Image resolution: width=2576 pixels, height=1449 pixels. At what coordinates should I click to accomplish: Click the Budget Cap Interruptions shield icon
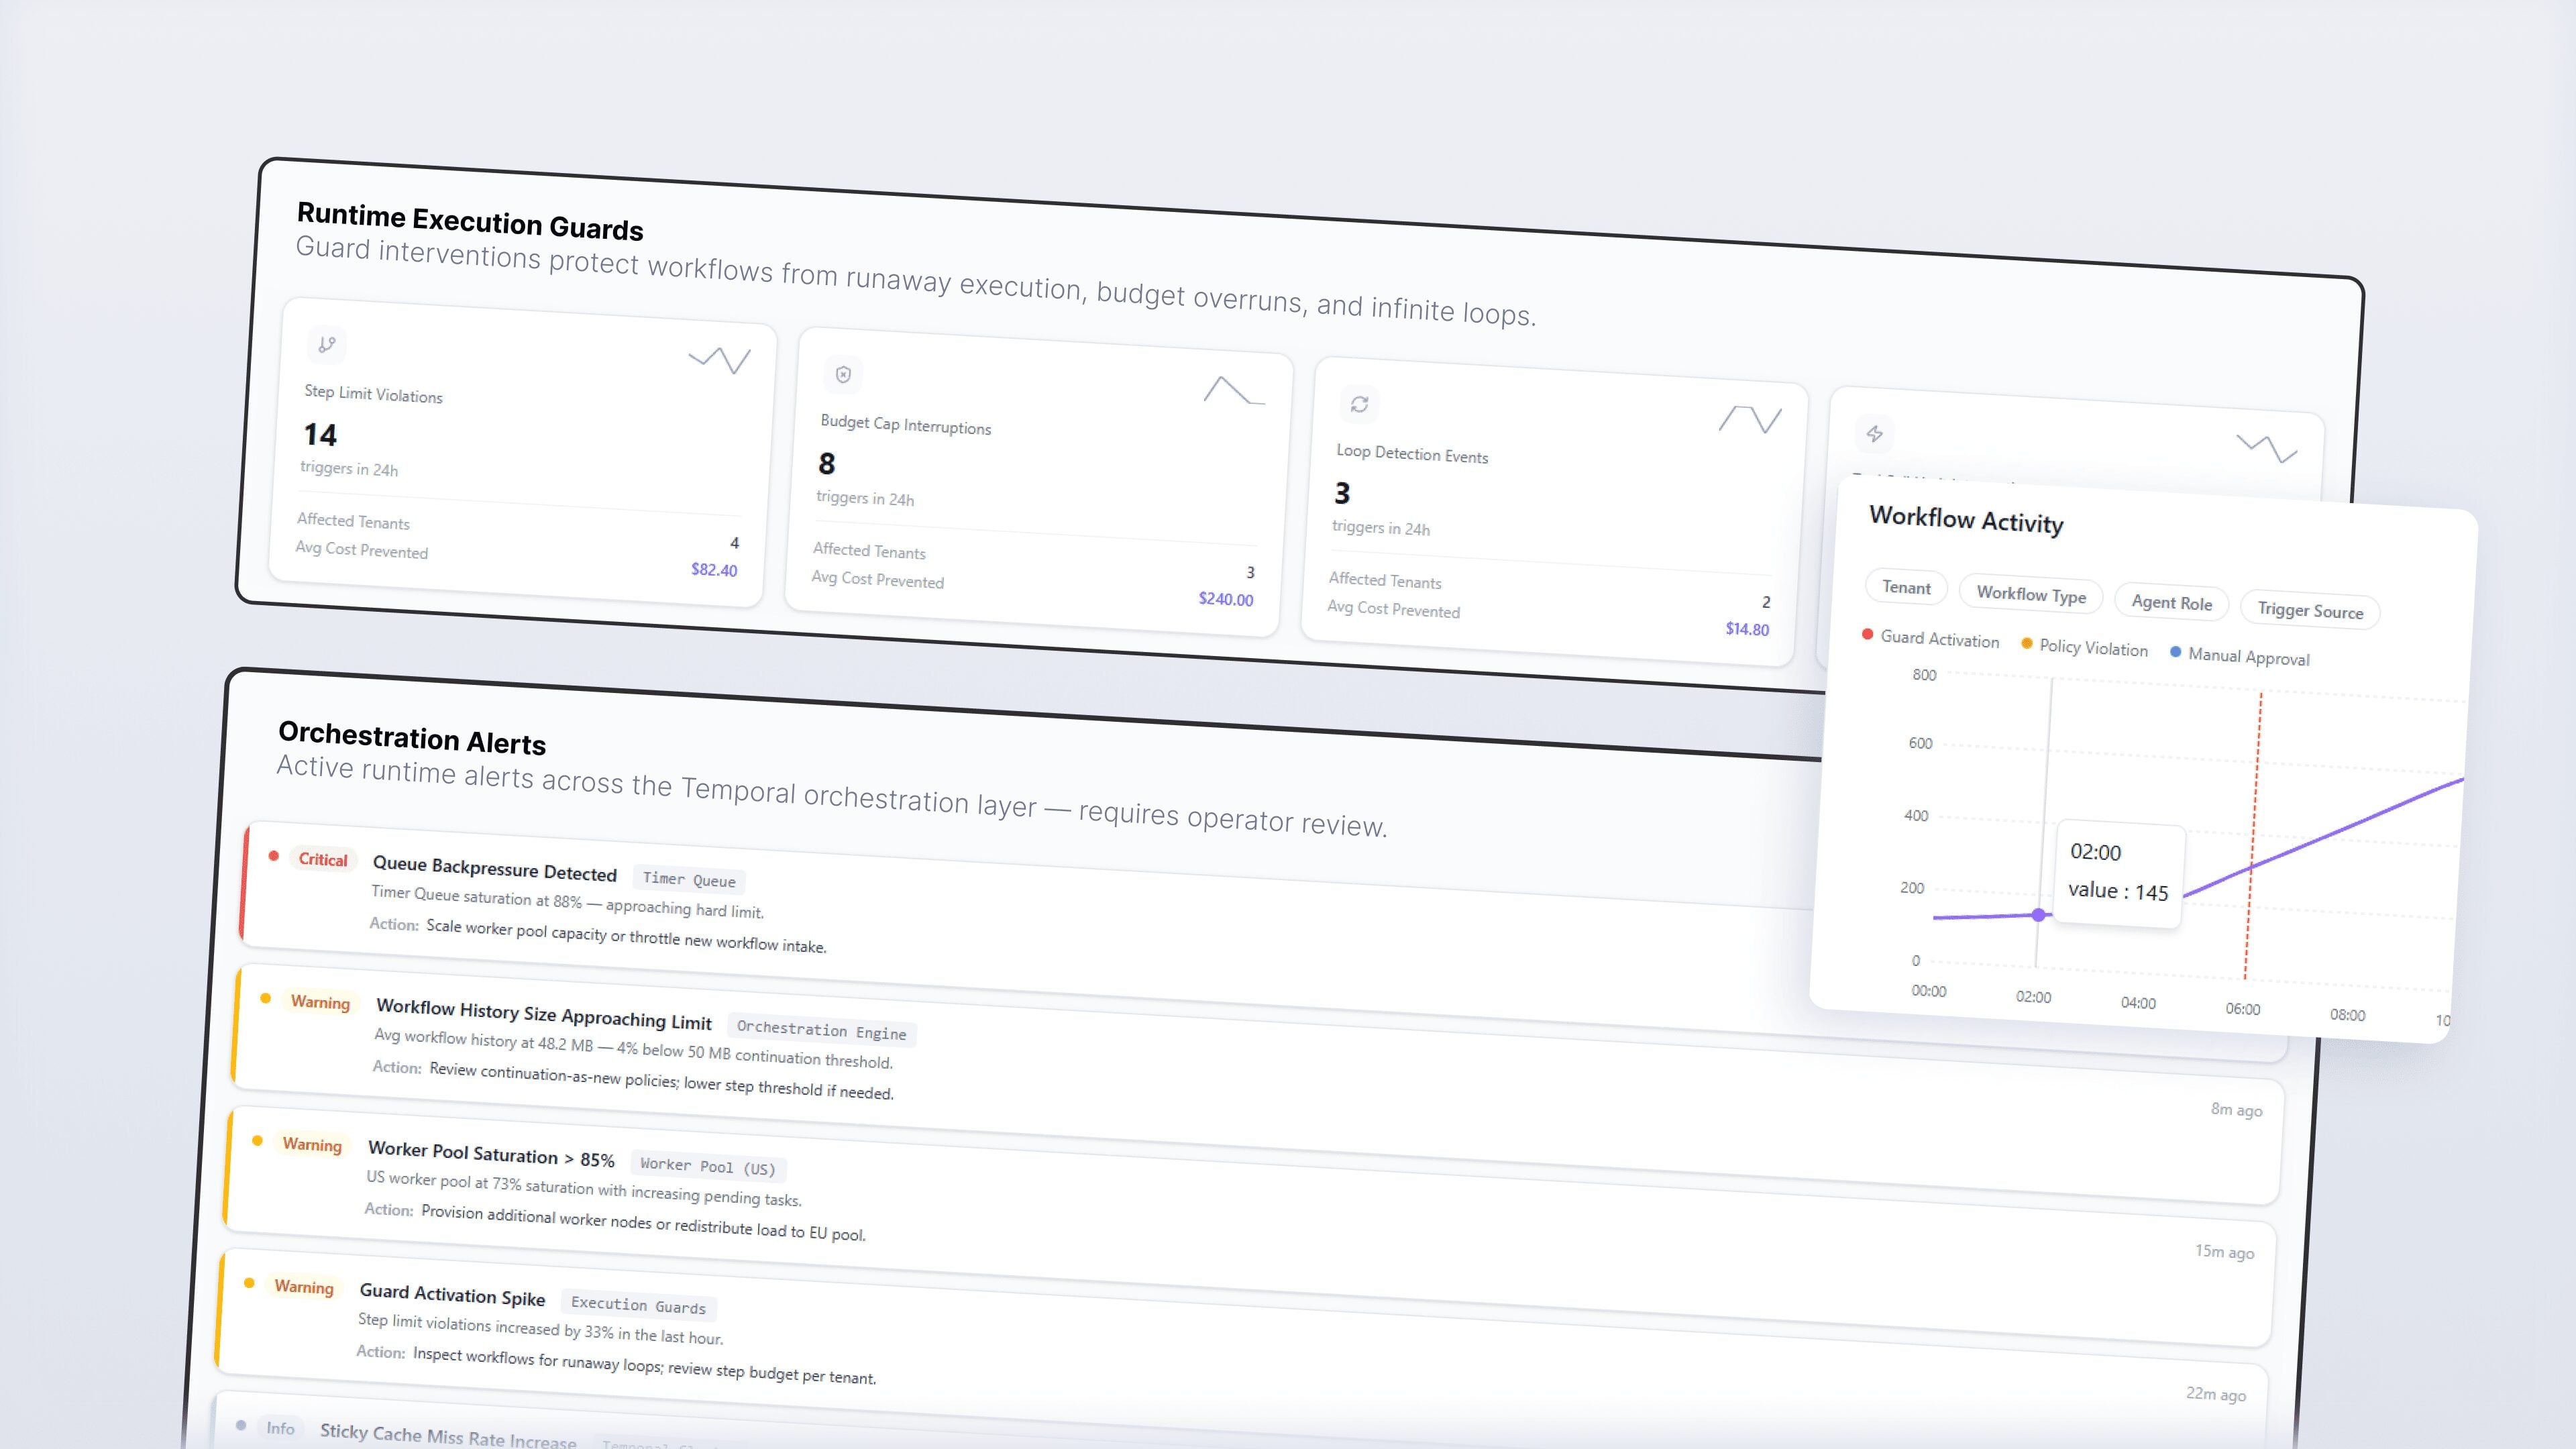click(843, 375)
